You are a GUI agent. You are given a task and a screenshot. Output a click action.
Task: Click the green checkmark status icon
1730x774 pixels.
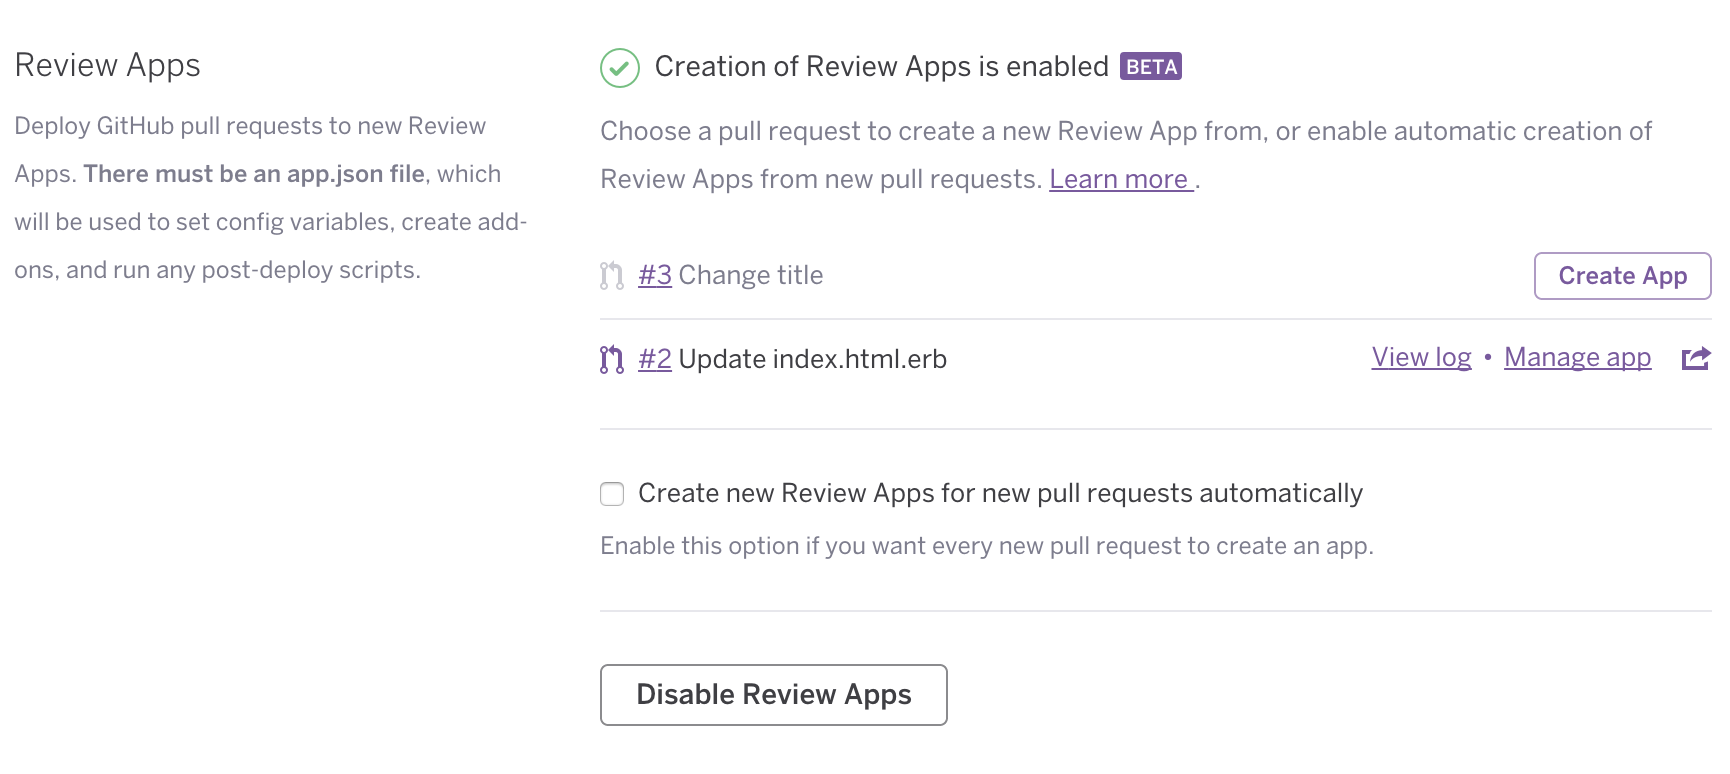pyautogui.click(x=620, y=66)
